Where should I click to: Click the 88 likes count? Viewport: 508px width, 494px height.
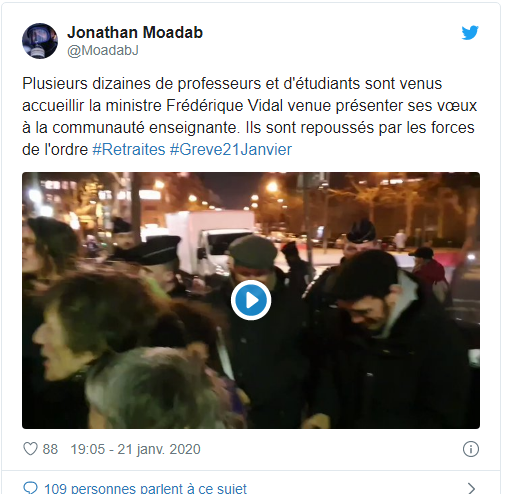(50, 449)
